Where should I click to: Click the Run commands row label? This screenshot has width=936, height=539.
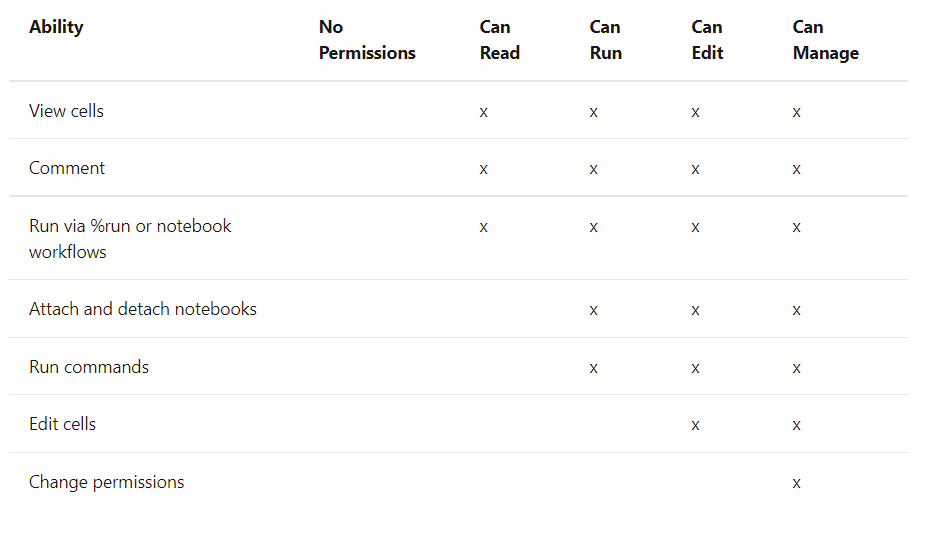(89, 367)
